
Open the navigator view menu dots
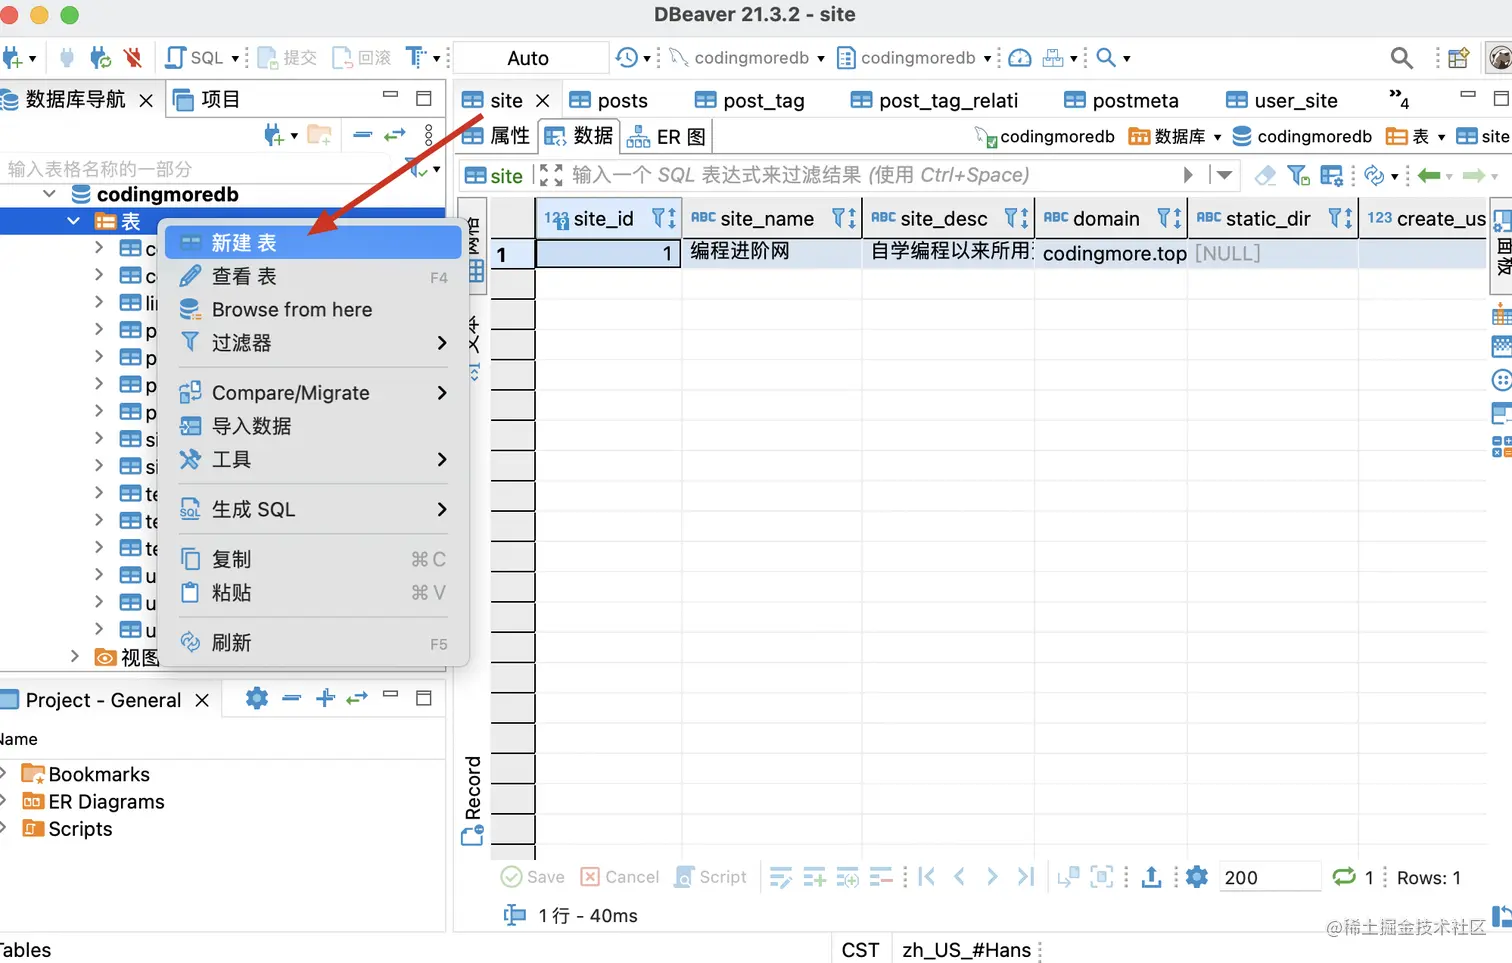click(x=429, y=134)
